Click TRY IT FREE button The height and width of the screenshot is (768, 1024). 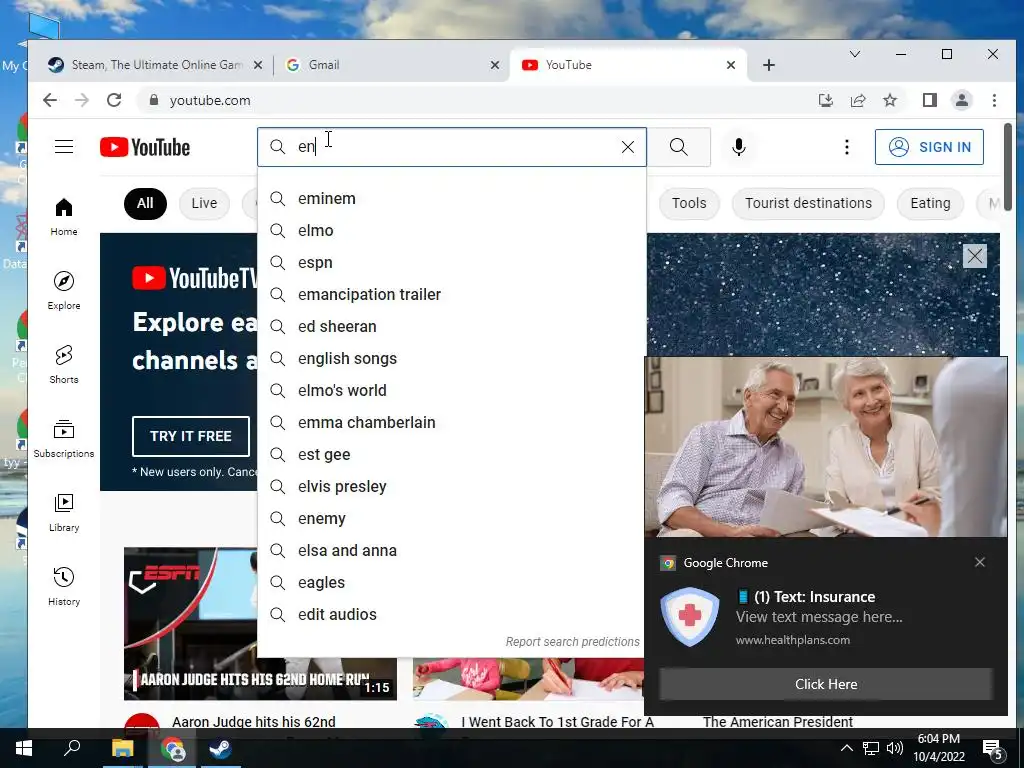(191, 436)
